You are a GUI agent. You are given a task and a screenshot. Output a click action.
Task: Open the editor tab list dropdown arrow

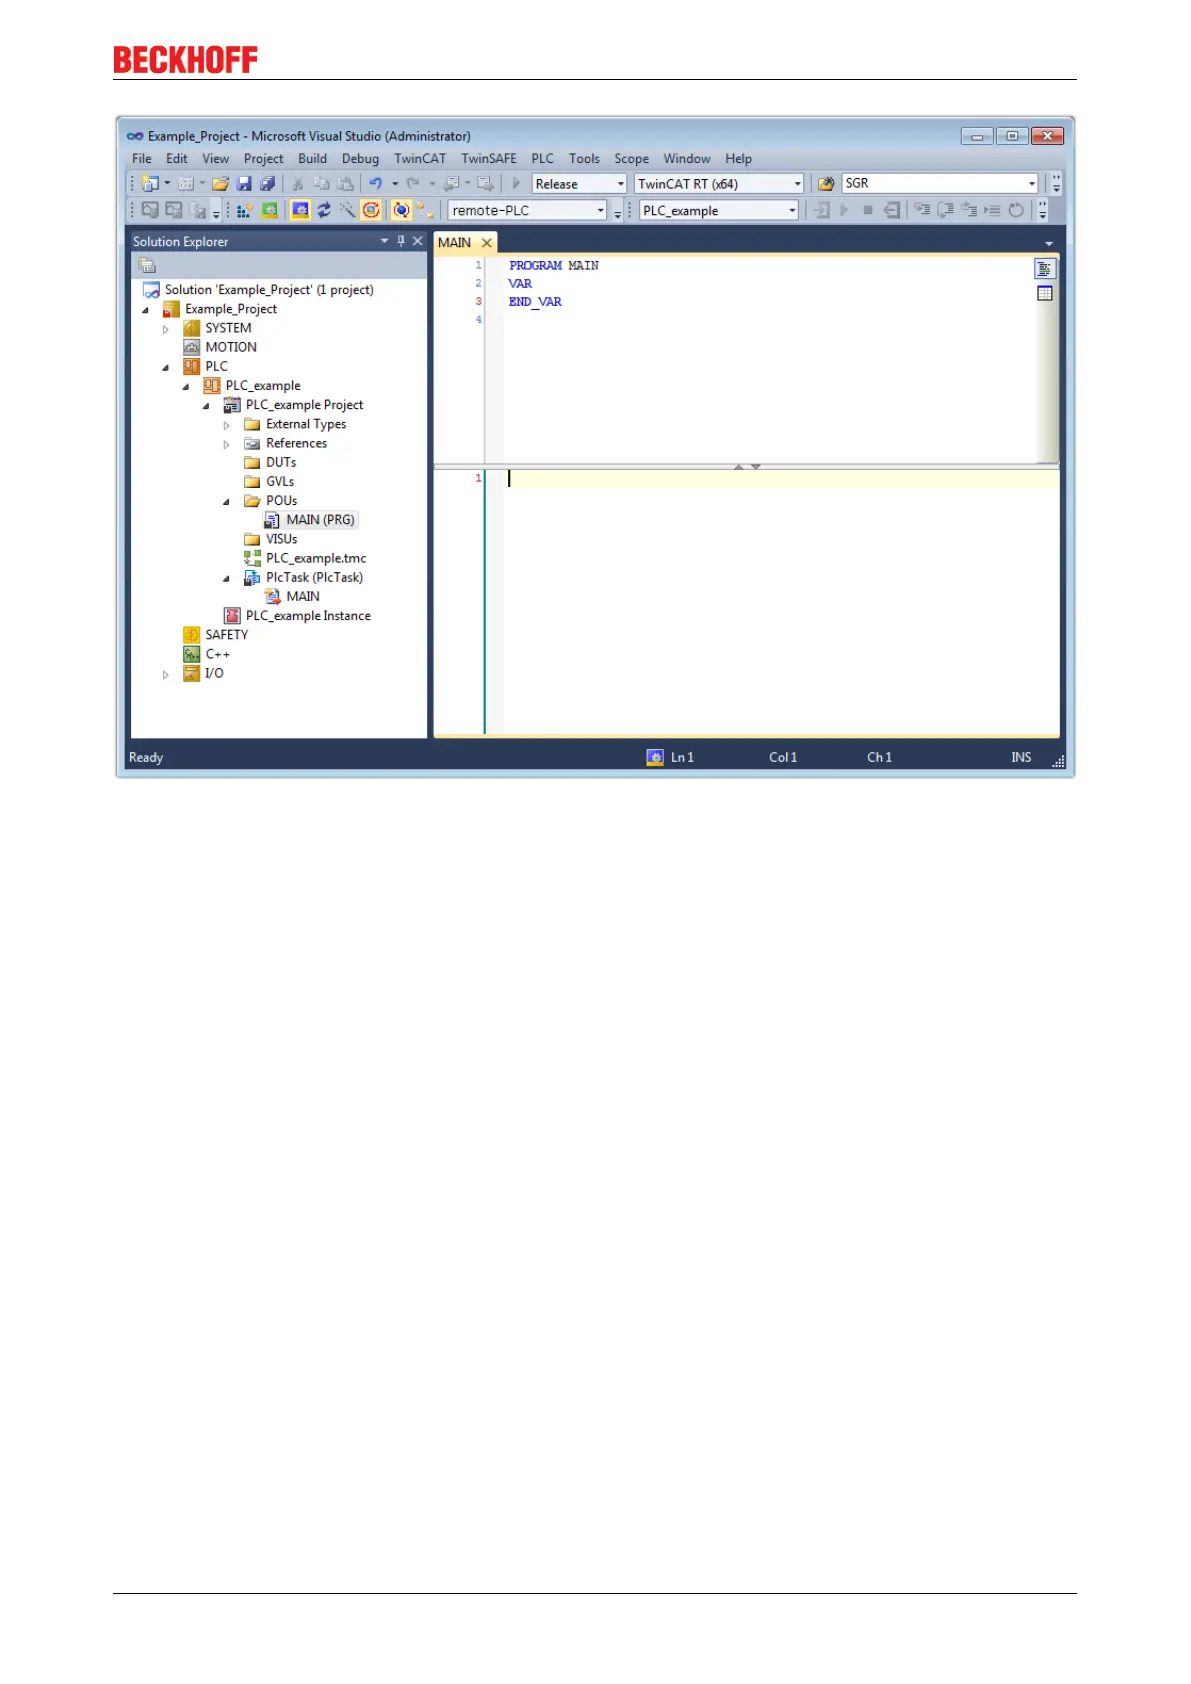click(x=1049, y=243)
